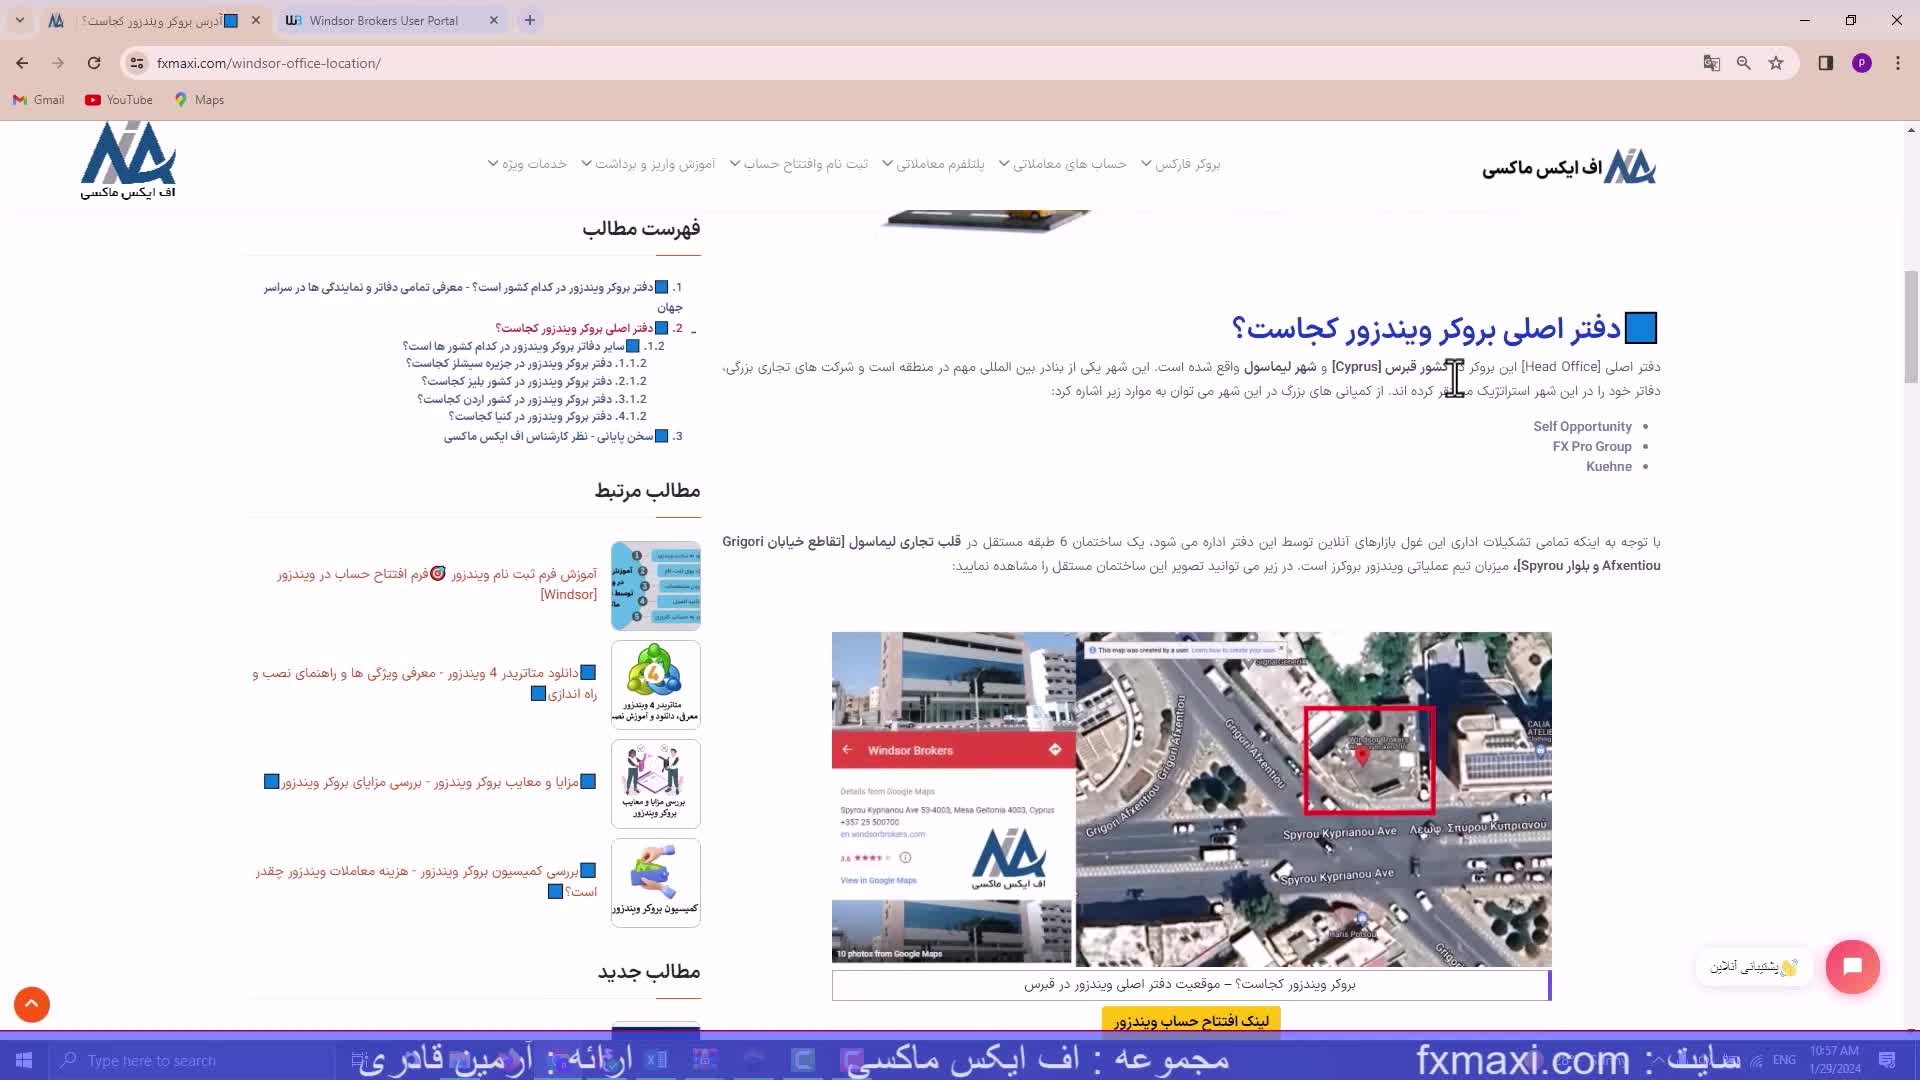The height and width of the screenshot is (1080, 1920).
Task: Click the browser reload icon
Action: pos(94,63)
